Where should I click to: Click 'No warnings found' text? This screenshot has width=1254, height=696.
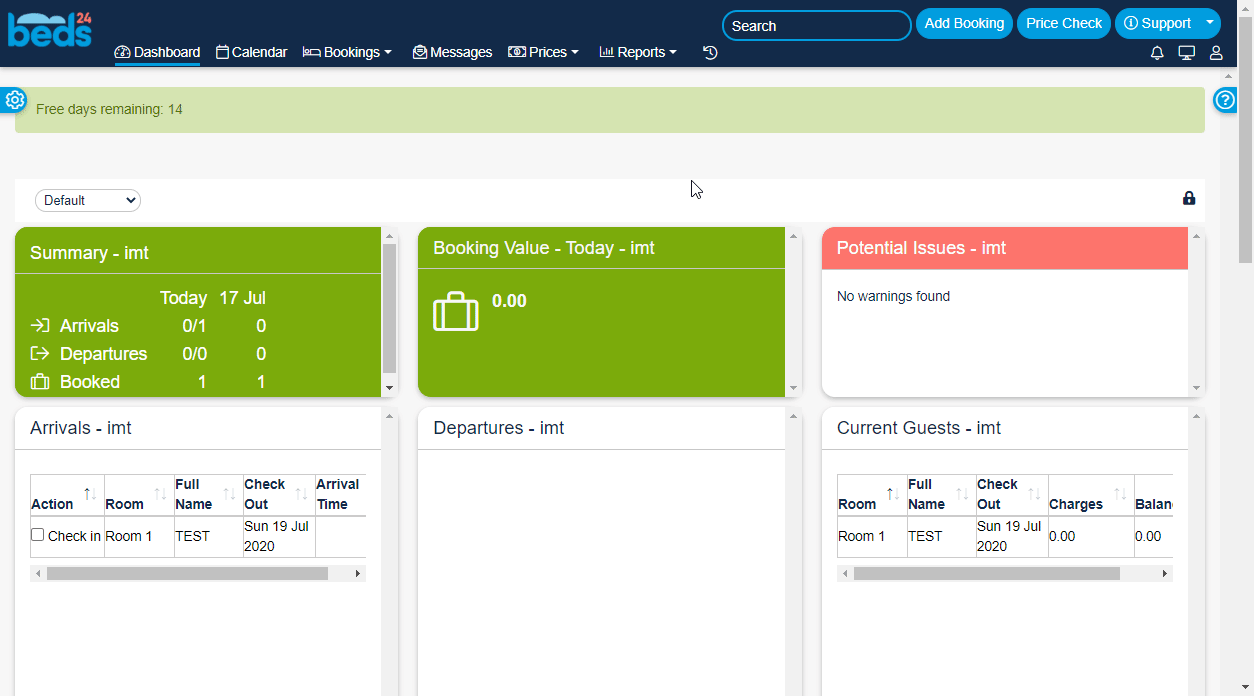[x=893, y=296]
